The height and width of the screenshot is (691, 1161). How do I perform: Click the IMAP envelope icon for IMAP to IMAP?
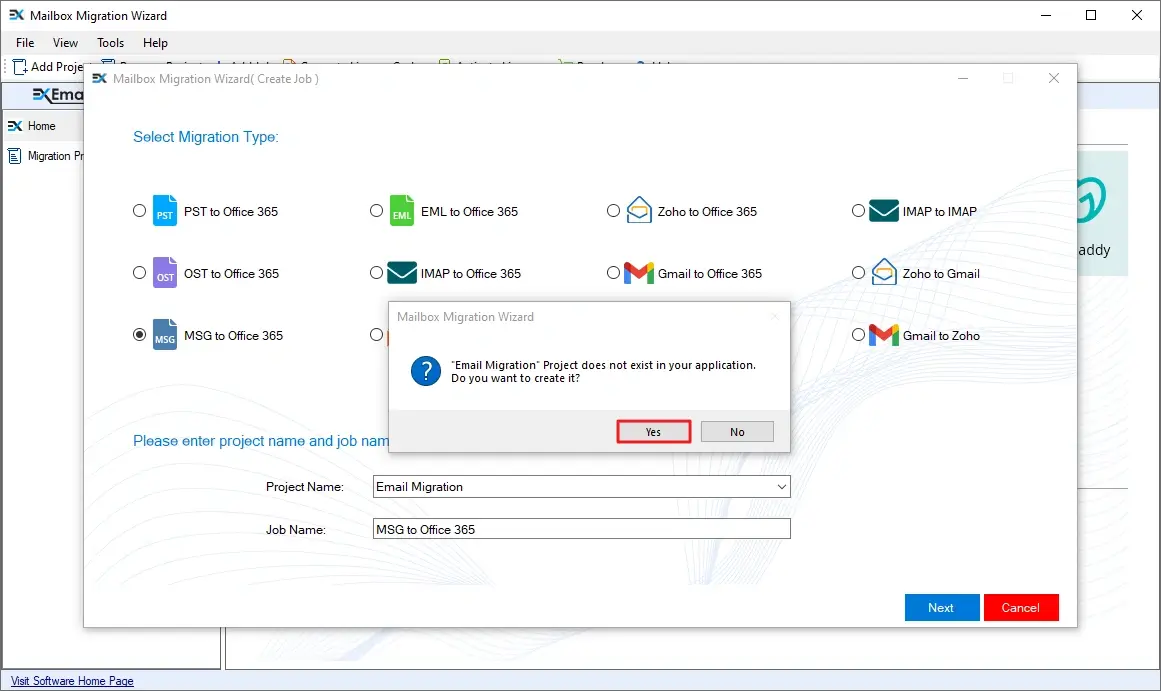883,211
